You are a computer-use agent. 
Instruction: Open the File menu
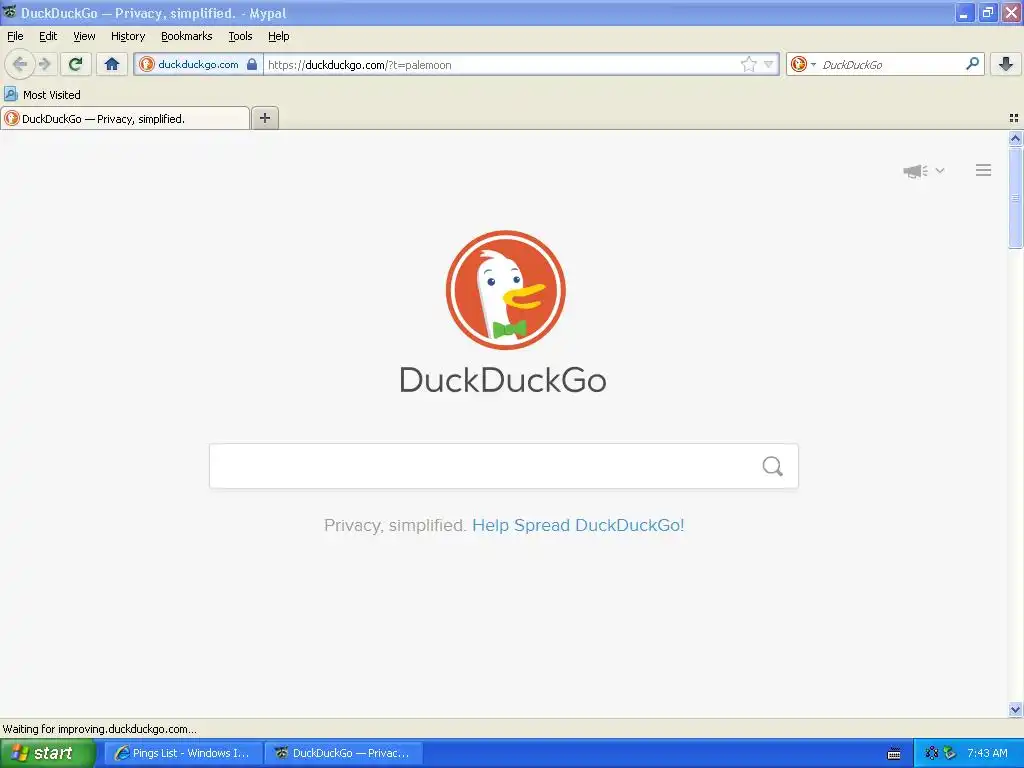click(x=15, y=36)
